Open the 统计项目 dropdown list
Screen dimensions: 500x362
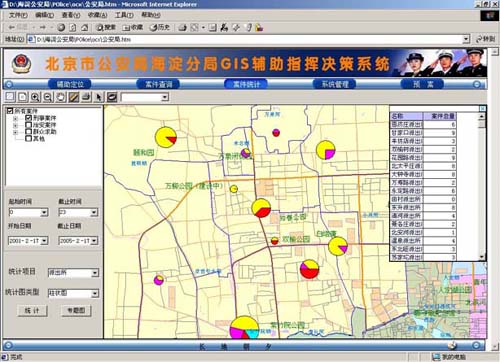point(95,273)
